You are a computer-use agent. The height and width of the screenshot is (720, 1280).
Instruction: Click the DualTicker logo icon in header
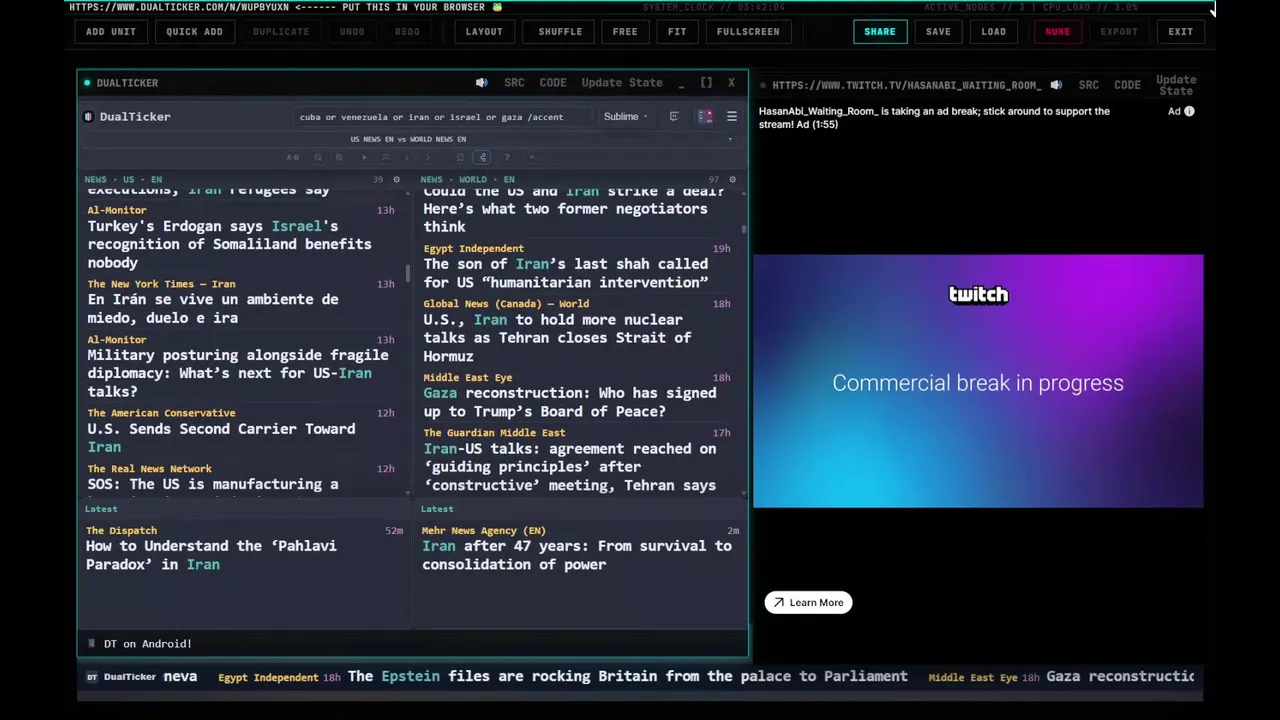coord(90,117)
